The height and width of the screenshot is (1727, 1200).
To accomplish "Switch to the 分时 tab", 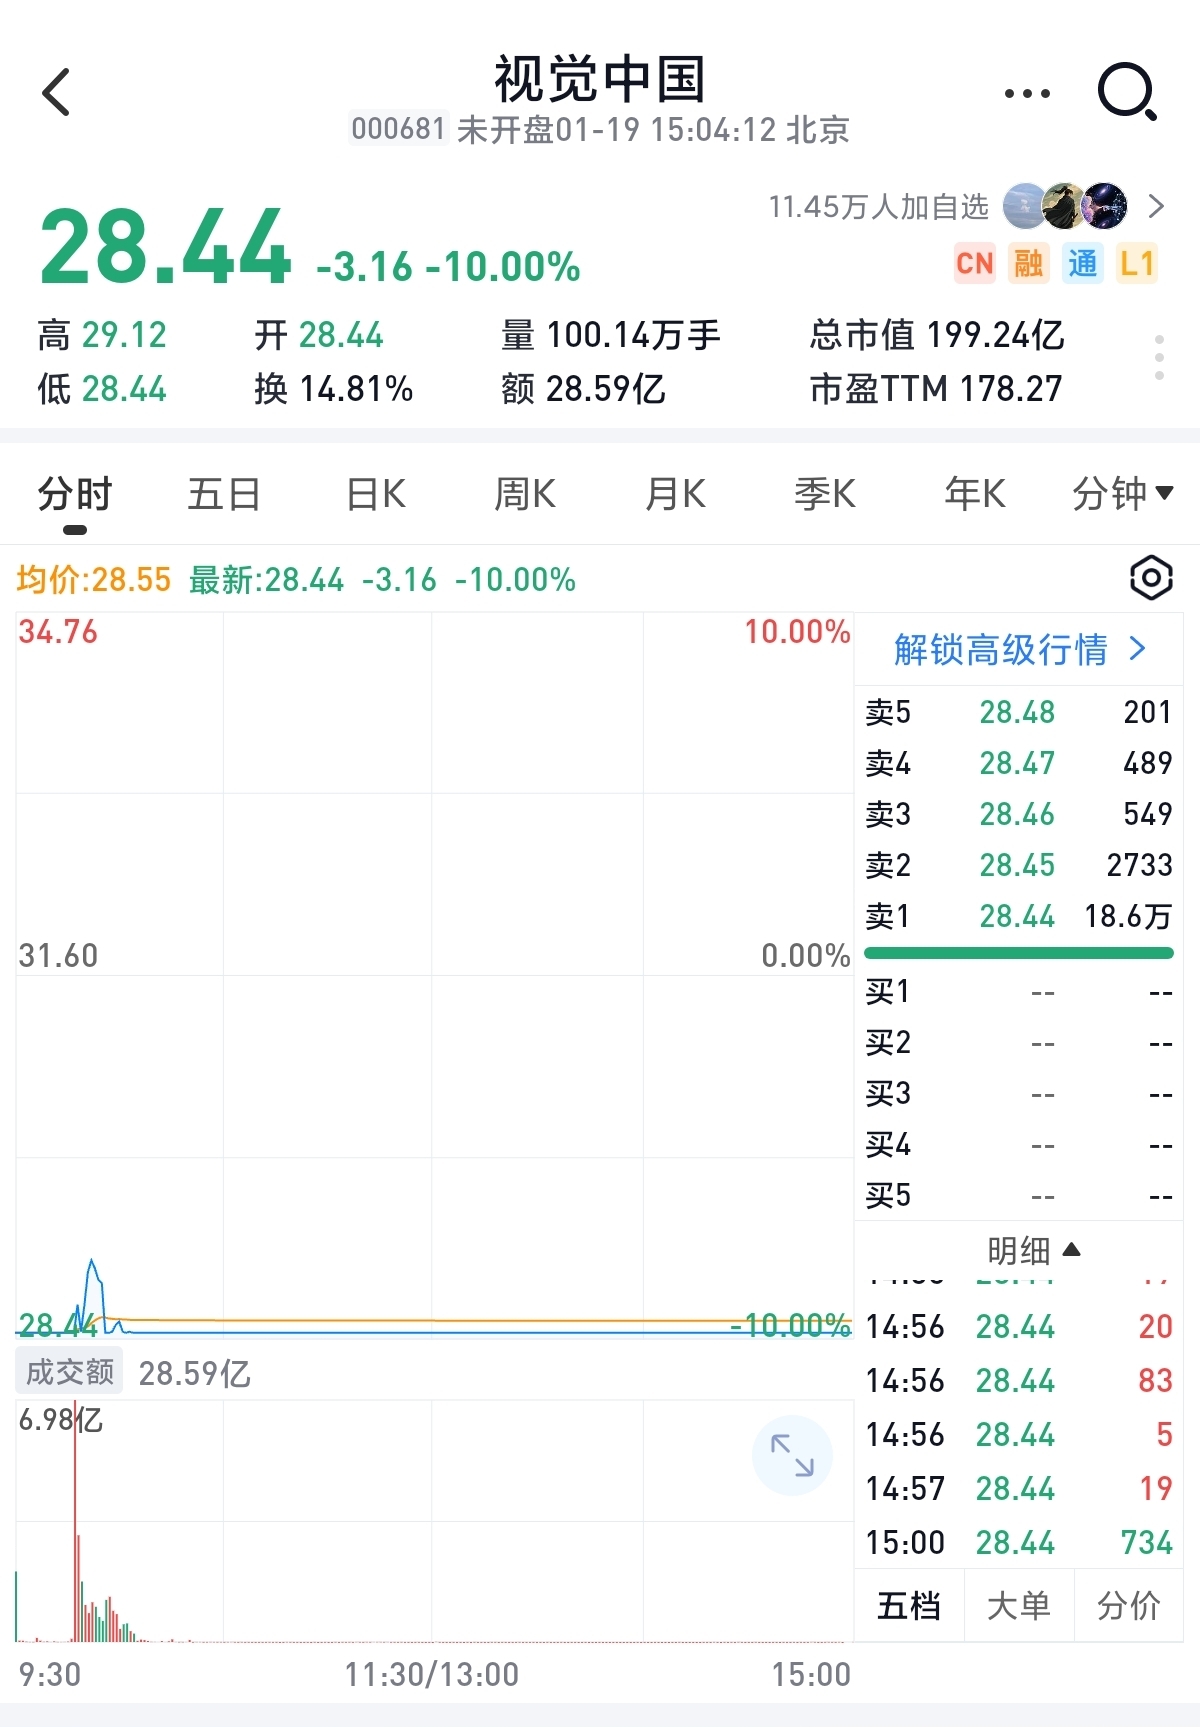I will click(x=75, y=494).
